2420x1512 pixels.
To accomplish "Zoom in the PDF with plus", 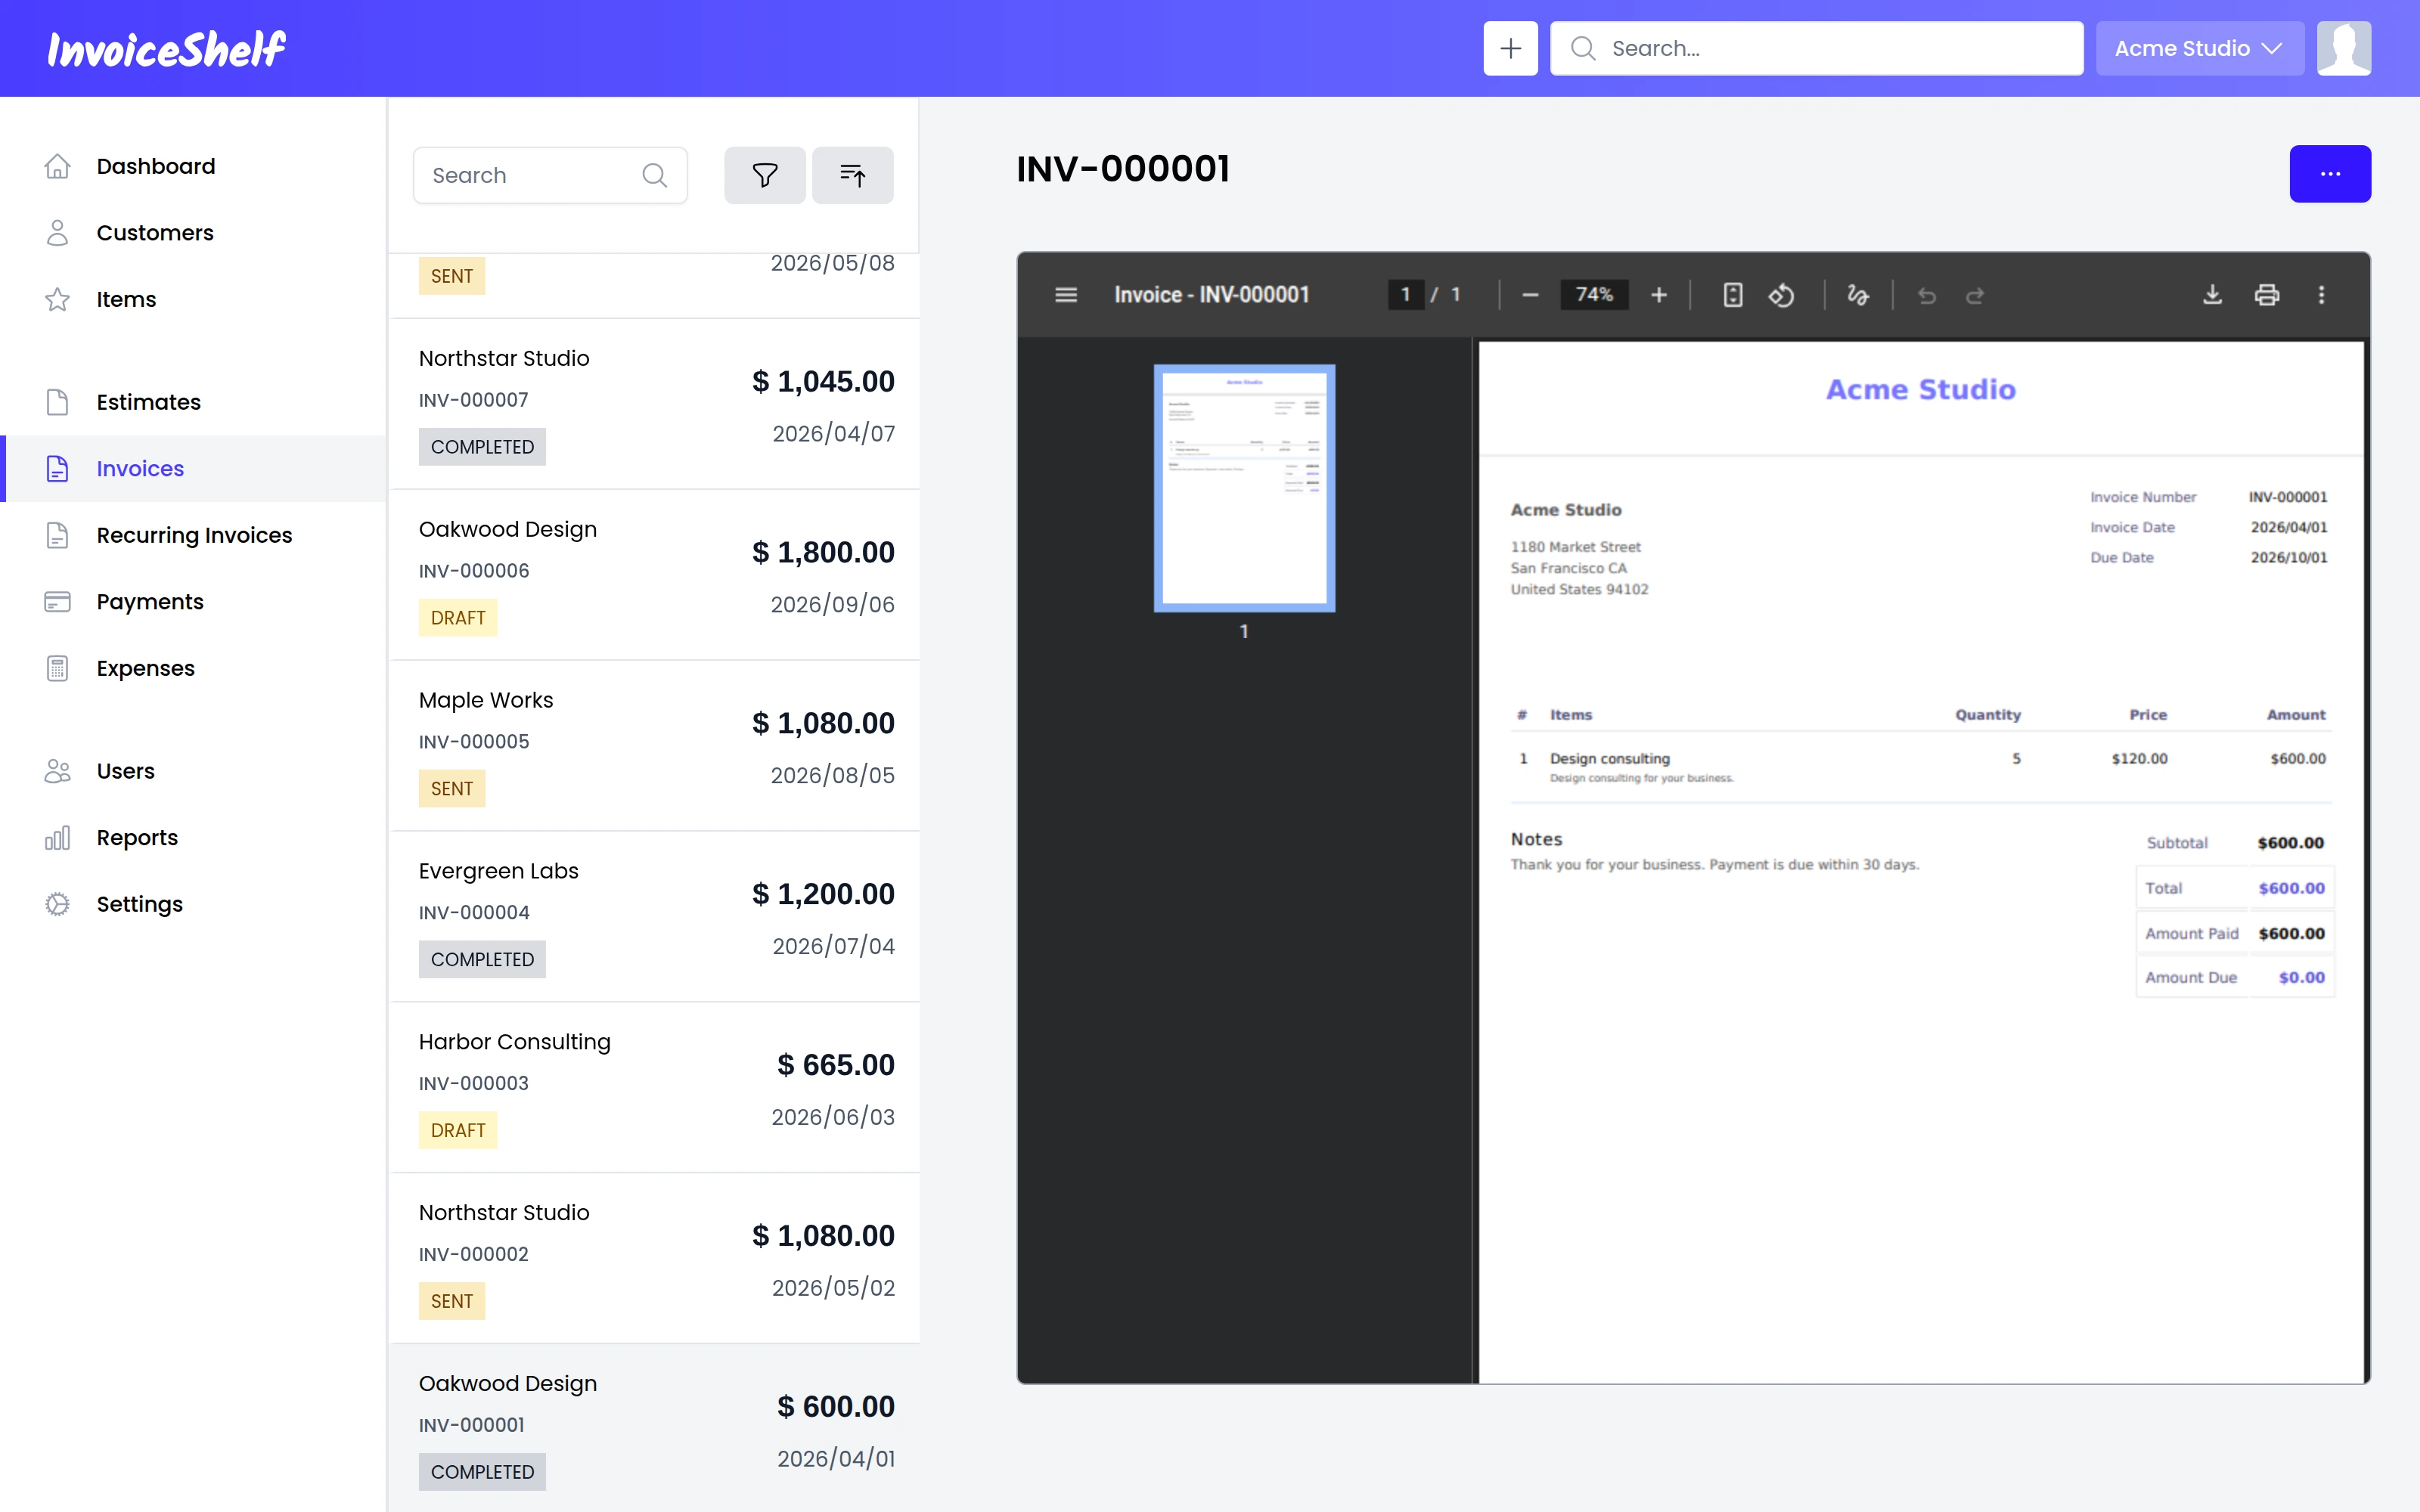I will click(1659, 295).
